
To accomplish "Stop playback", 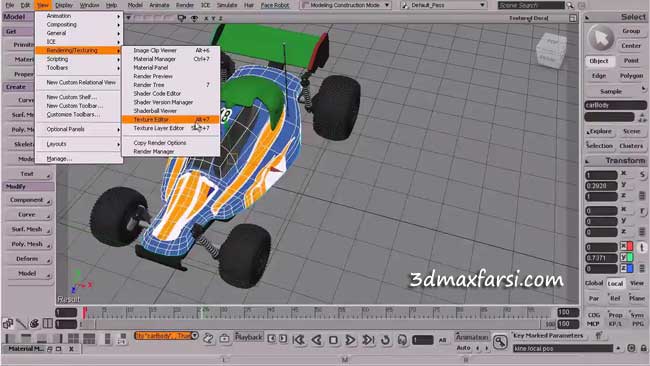I will pos(333,340).
